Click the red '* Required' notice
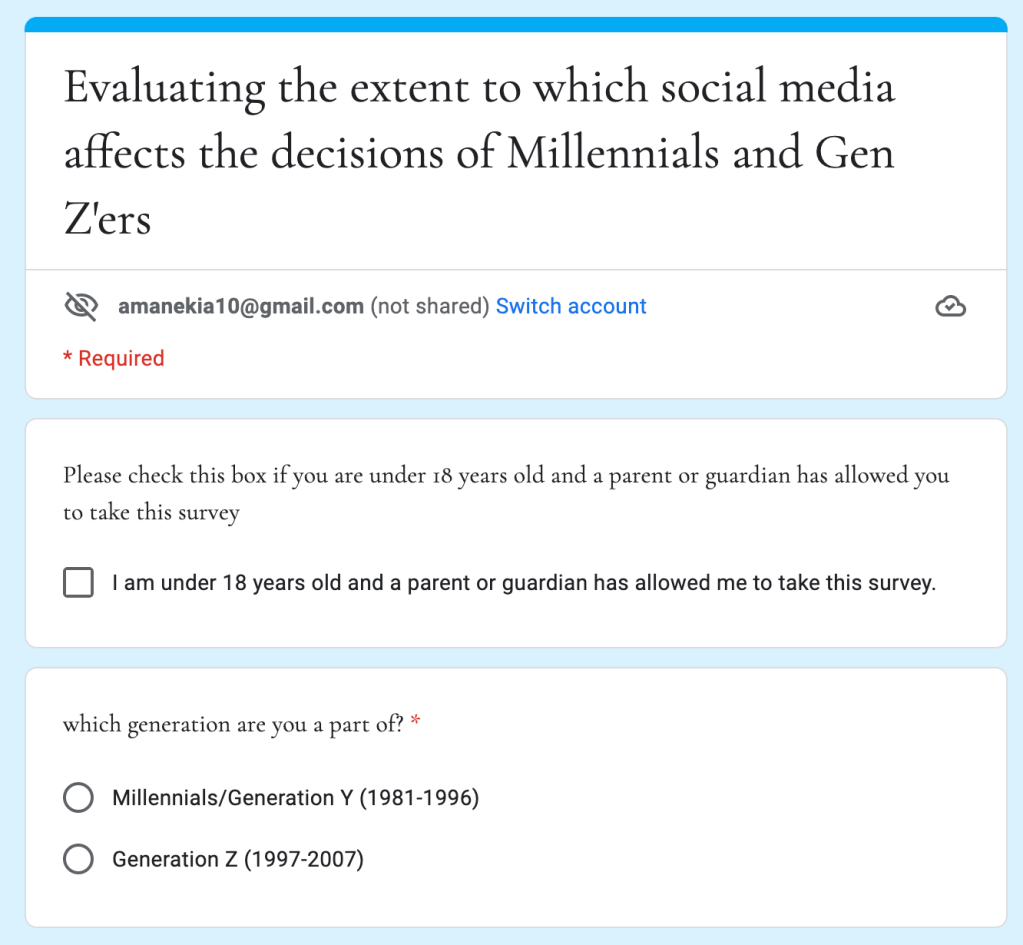Viewport: 1023px width, 945px height. click(x=114, y=358)
